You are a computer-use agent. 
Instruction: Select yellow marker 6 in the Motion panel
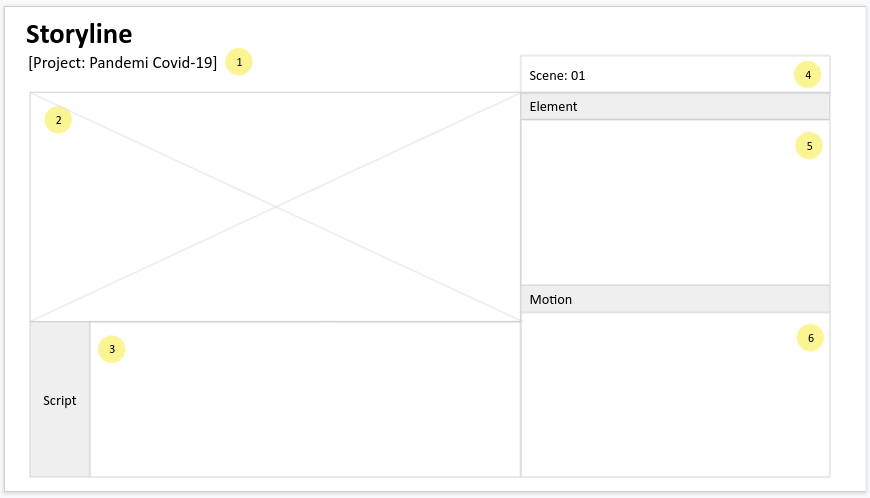810,338
